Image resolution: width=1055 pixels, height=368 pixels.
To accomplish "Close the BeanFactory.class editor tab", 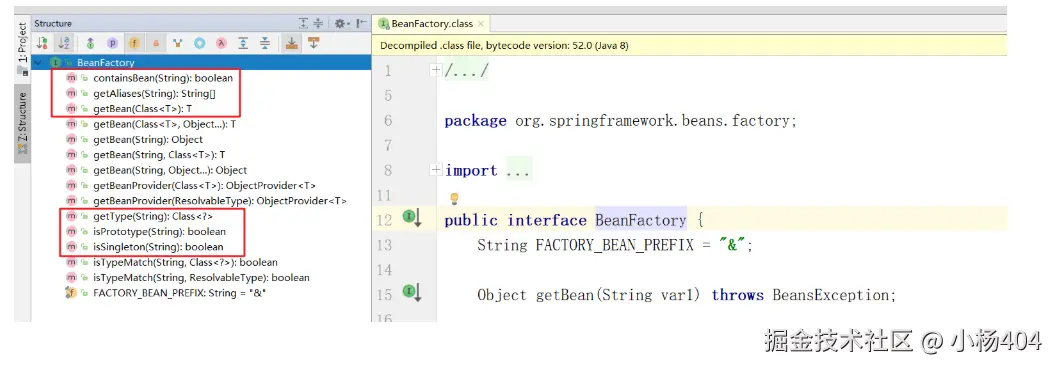I will coord(480,24).
